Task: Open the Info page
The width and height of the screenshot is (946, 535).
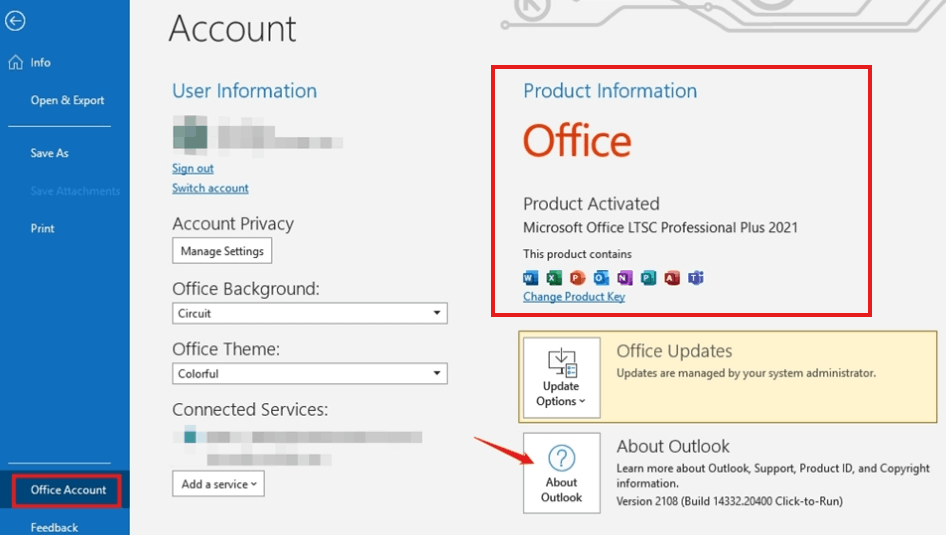Action: click(x=40, y=62)
